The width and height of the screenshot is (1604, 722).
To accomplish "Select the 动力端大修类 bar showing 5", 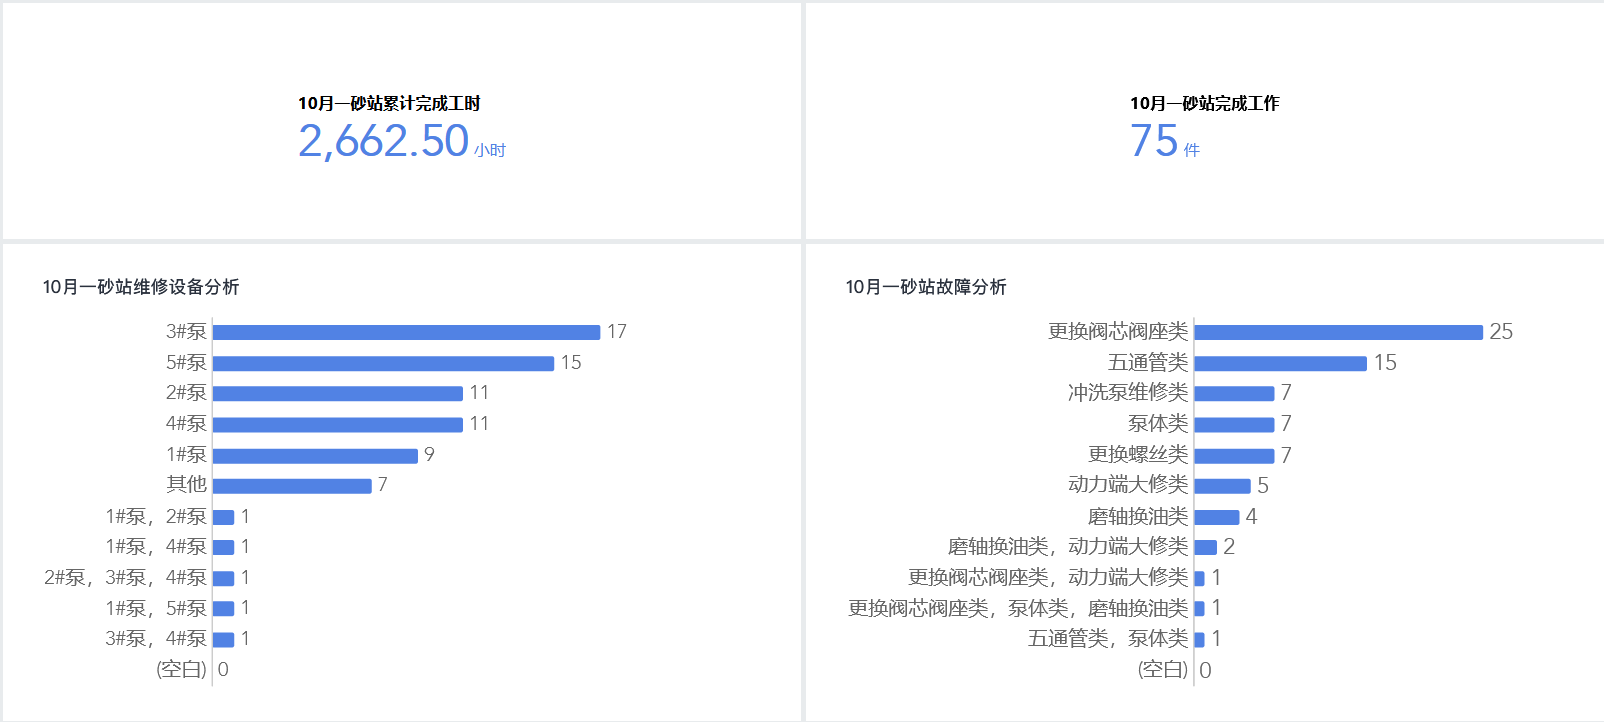I will [1222, 486].
